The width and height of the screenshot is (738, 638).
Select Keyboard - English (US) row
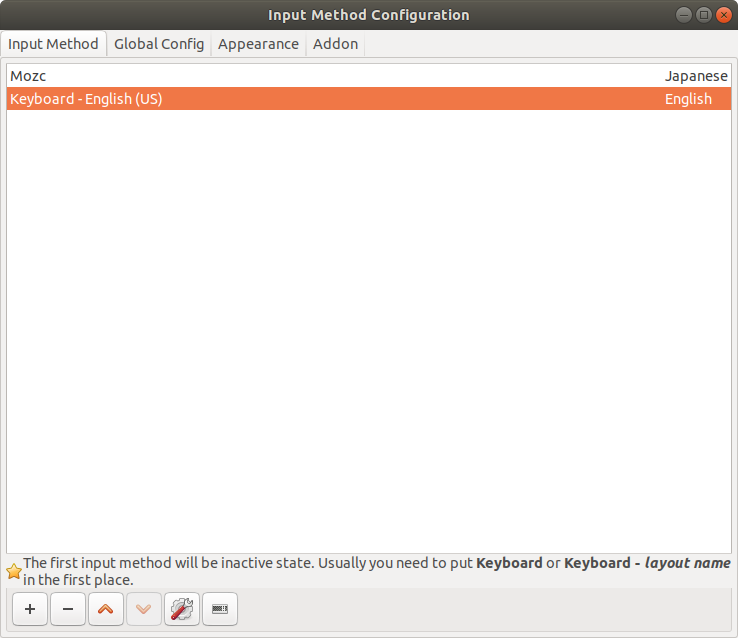point(369,99)
